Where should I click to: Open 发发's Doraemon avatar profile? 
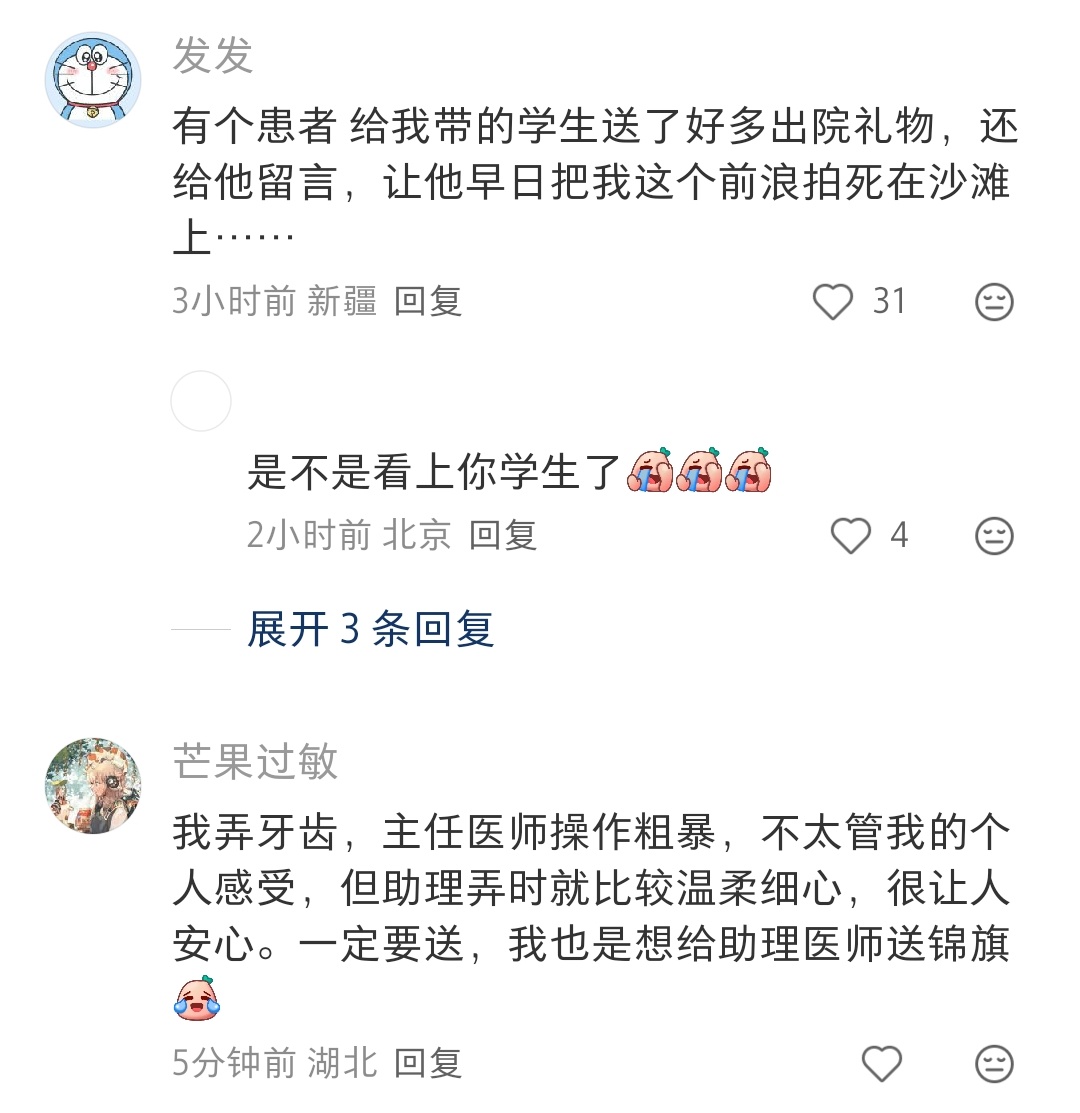tap(93, 80)
